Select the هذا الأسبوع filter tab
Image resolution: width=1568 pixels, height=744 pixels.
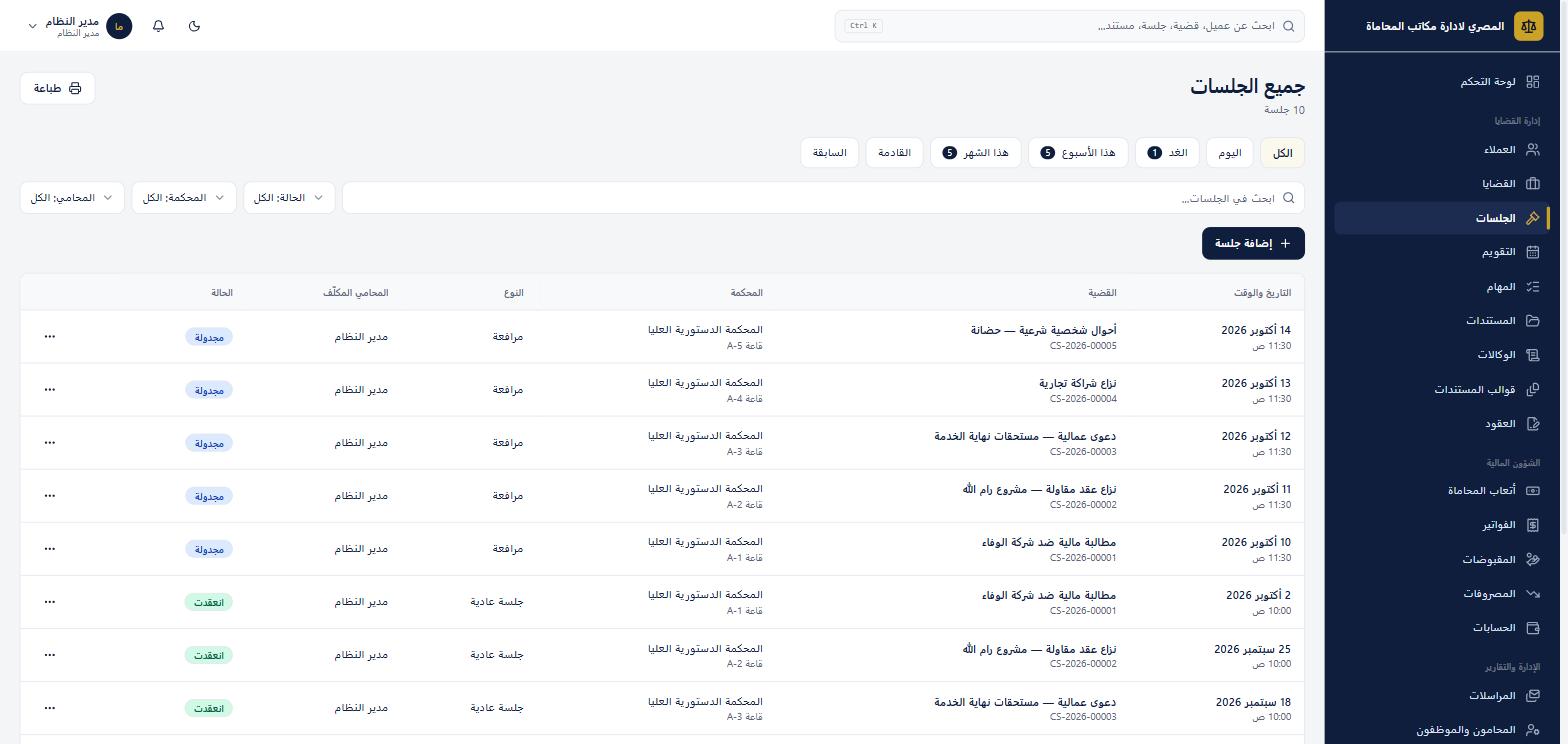tap(1078, 153)
